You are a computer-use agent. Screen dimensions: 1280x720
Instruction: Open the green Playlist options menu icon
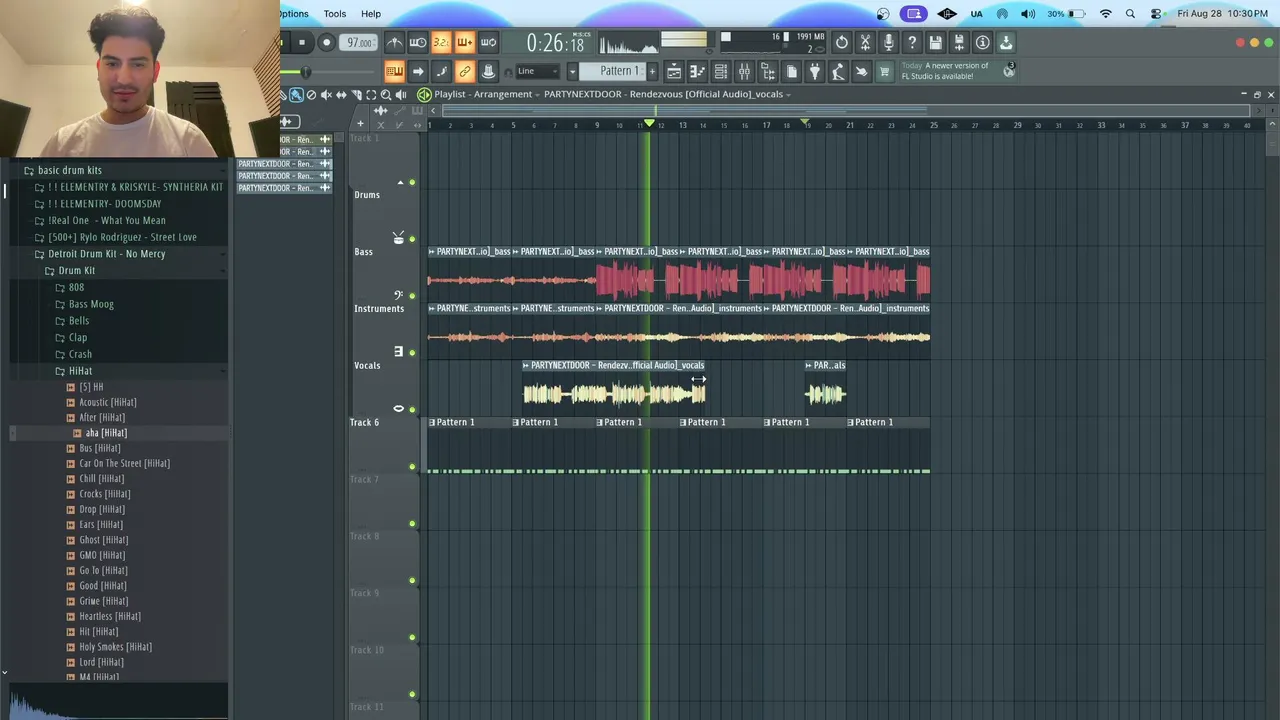(x=424, y=95)
